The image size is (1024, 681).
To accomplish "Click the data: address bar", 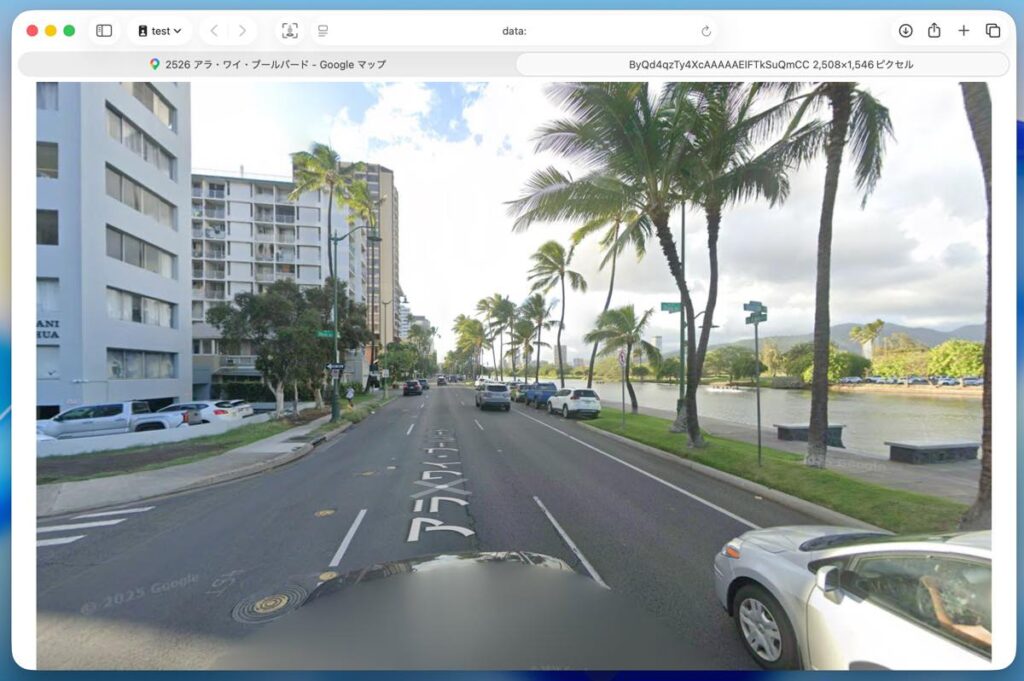I will point(513,31).
